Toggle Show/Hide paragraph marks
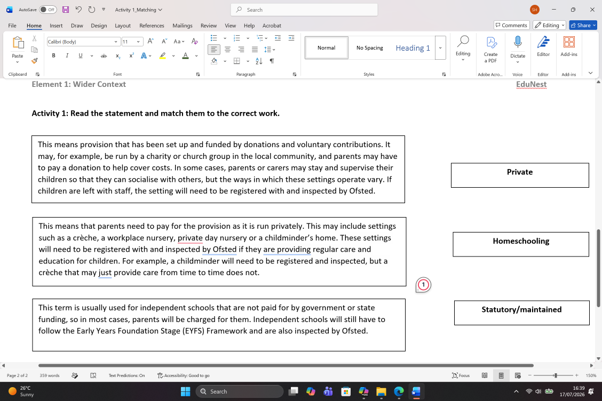Viewport: 602px width, 401px height. 272,61
